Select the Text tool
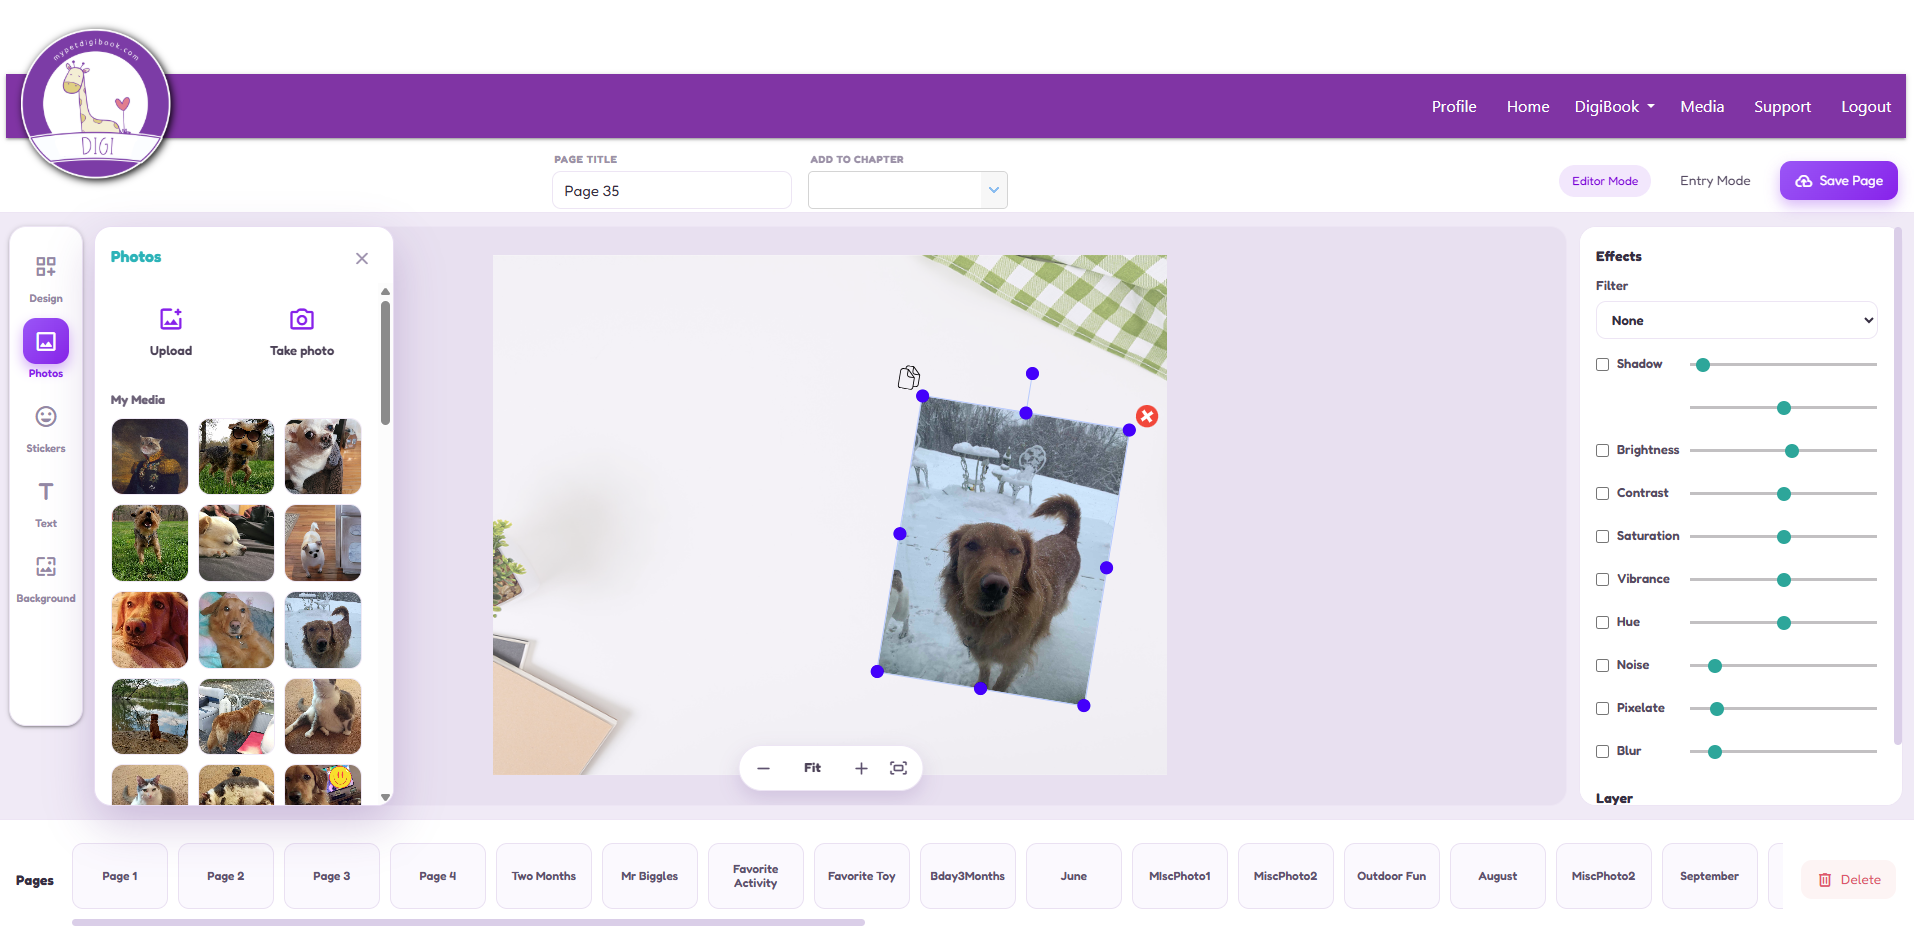The image size is (1914, 936). 46,492
